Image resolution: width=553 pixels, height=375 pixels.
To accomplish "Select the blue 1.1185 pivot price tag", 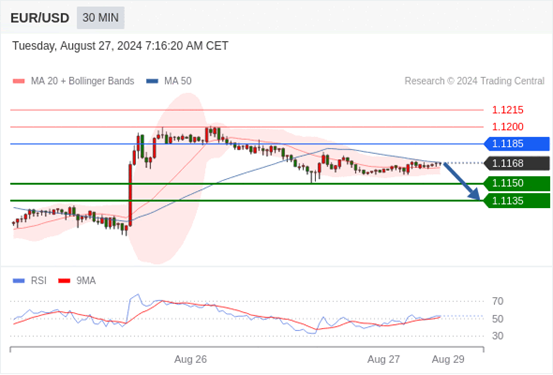I will (x=517, y=144).
